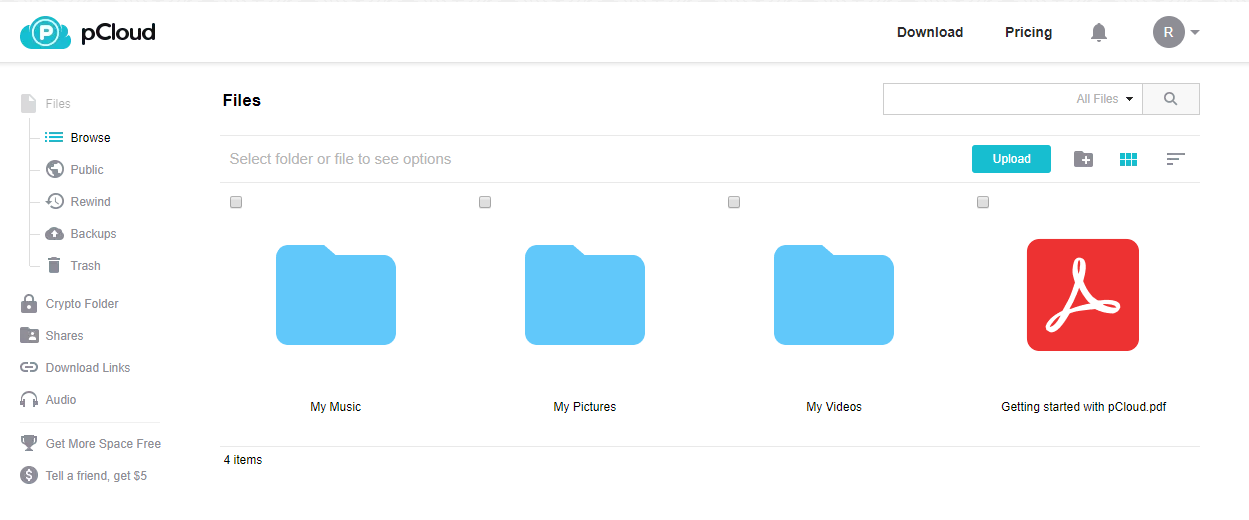Screen dimensions: 1249x520
Task: Select Download in the top navigation
Action: click(929, 32)
